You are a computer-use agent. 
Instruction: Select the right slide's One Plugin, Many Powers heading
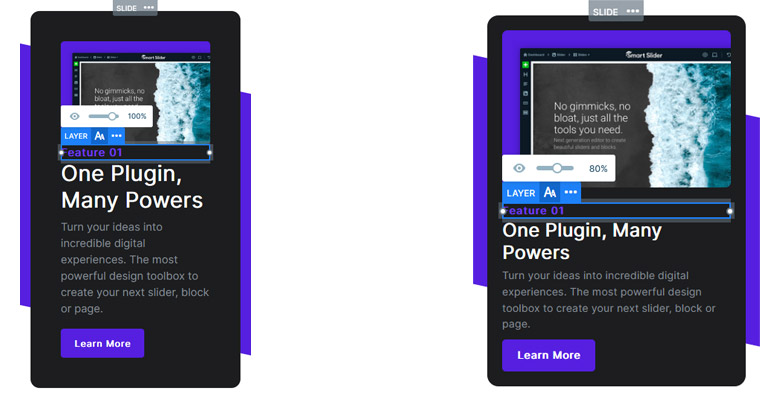[582, 241]
